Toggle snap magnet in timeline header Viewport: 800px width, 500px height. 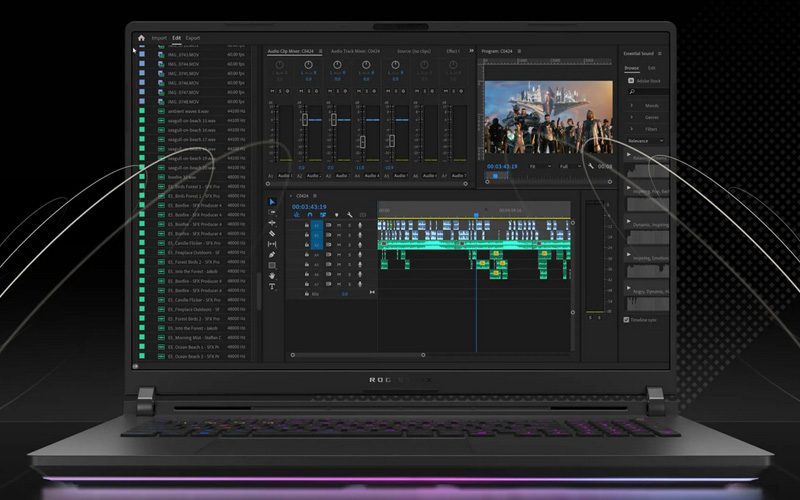[x=310, y=214]
